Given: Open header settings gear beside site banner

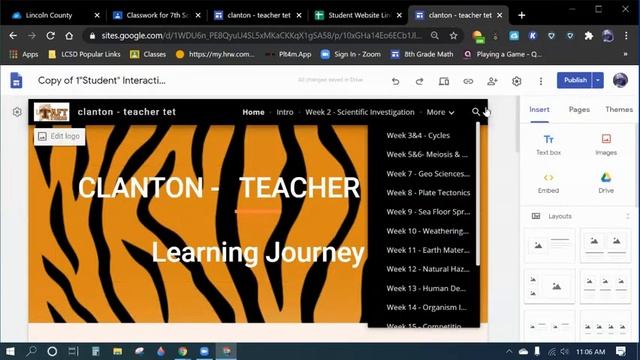Looking at the screenshot, I should (17, 112).
